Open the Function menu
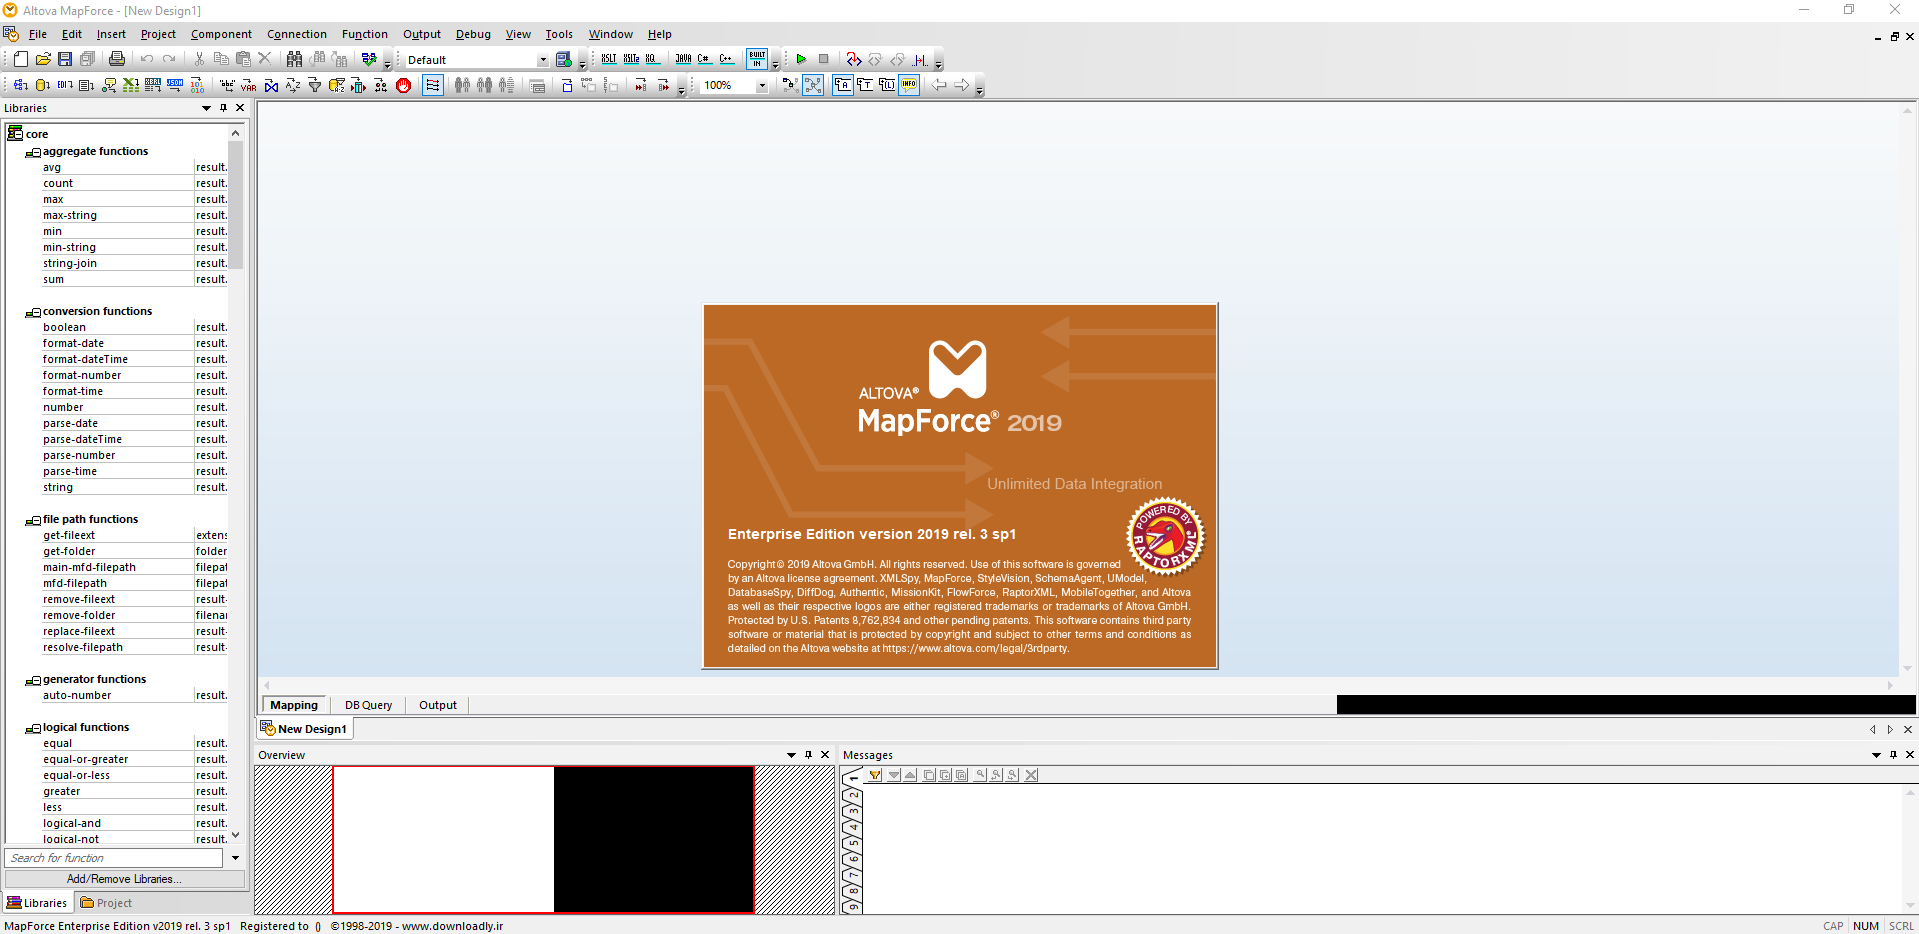This screenshot has height=934, width=1919. (x=364, y=34)
